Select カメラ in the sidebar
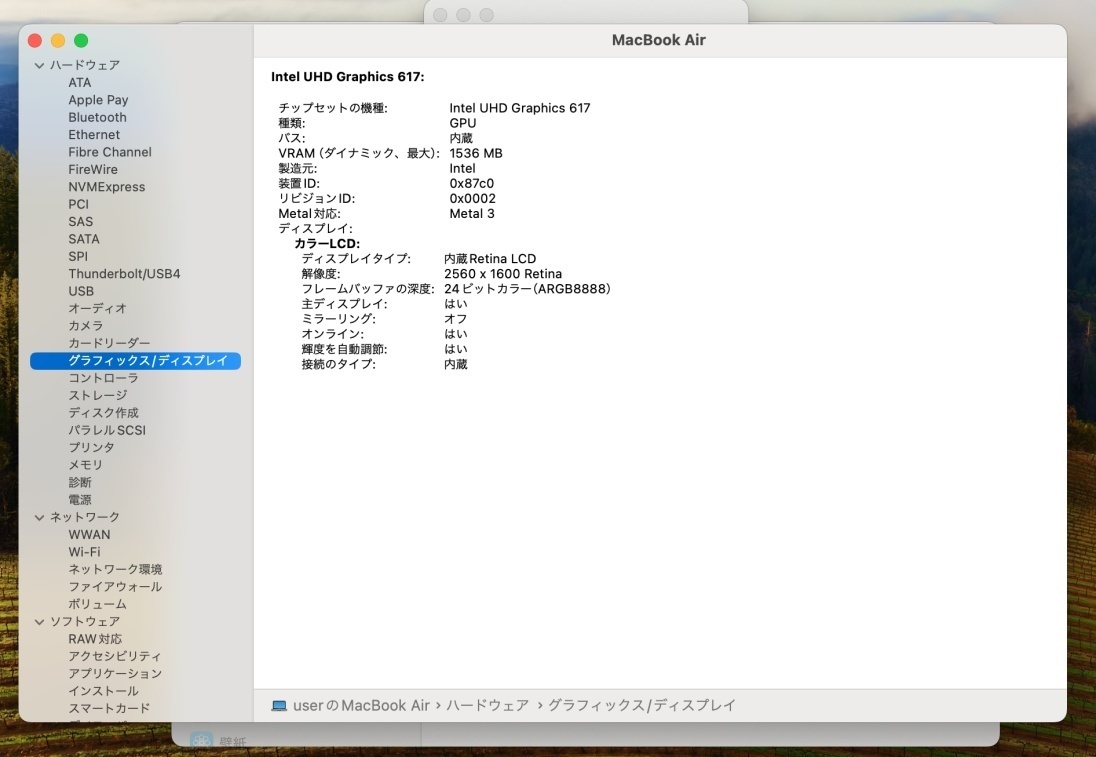 pyautogui.click(x=86, y=326)
